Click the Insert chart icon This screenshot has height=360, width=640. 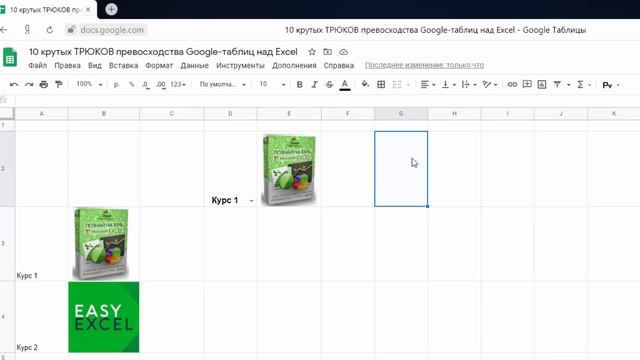(x=542, y=84)
